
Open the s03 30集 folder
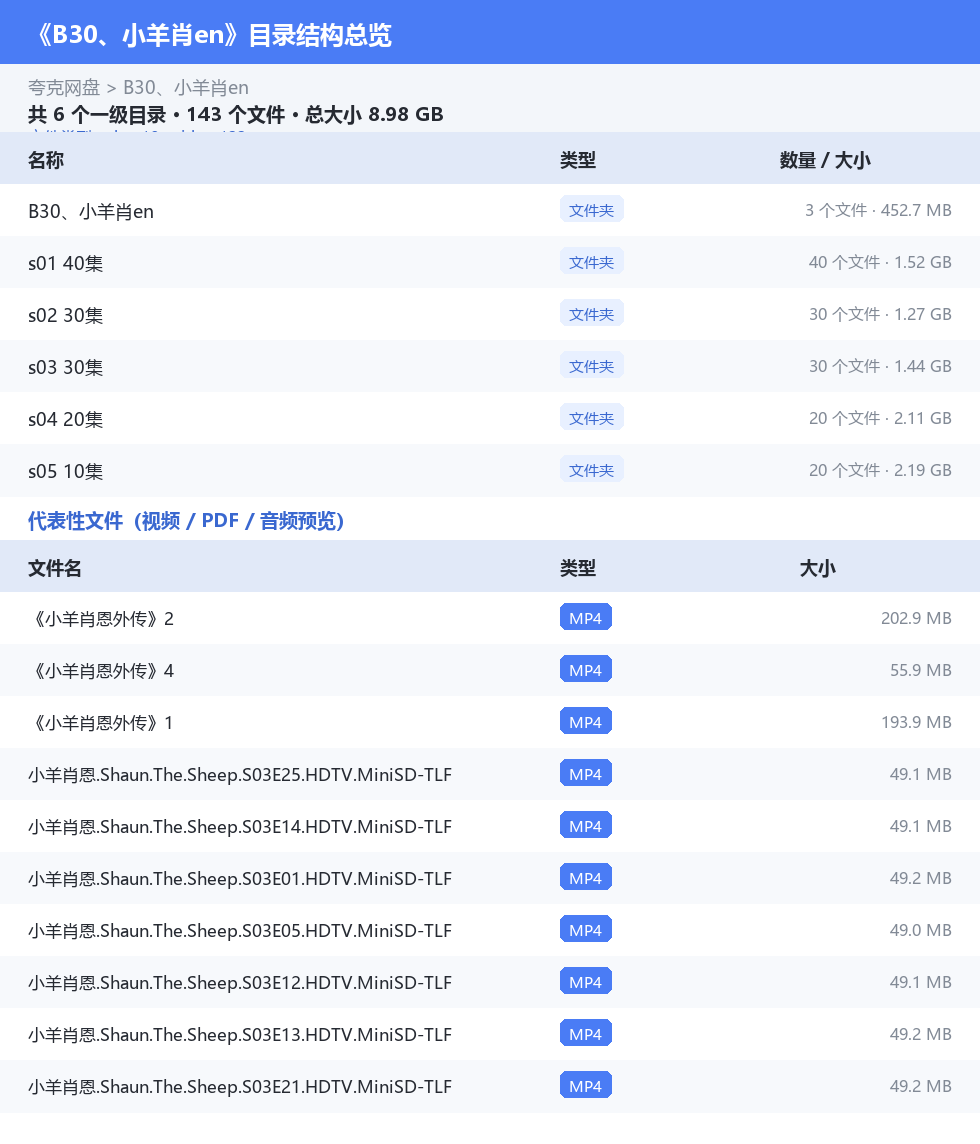490,366
